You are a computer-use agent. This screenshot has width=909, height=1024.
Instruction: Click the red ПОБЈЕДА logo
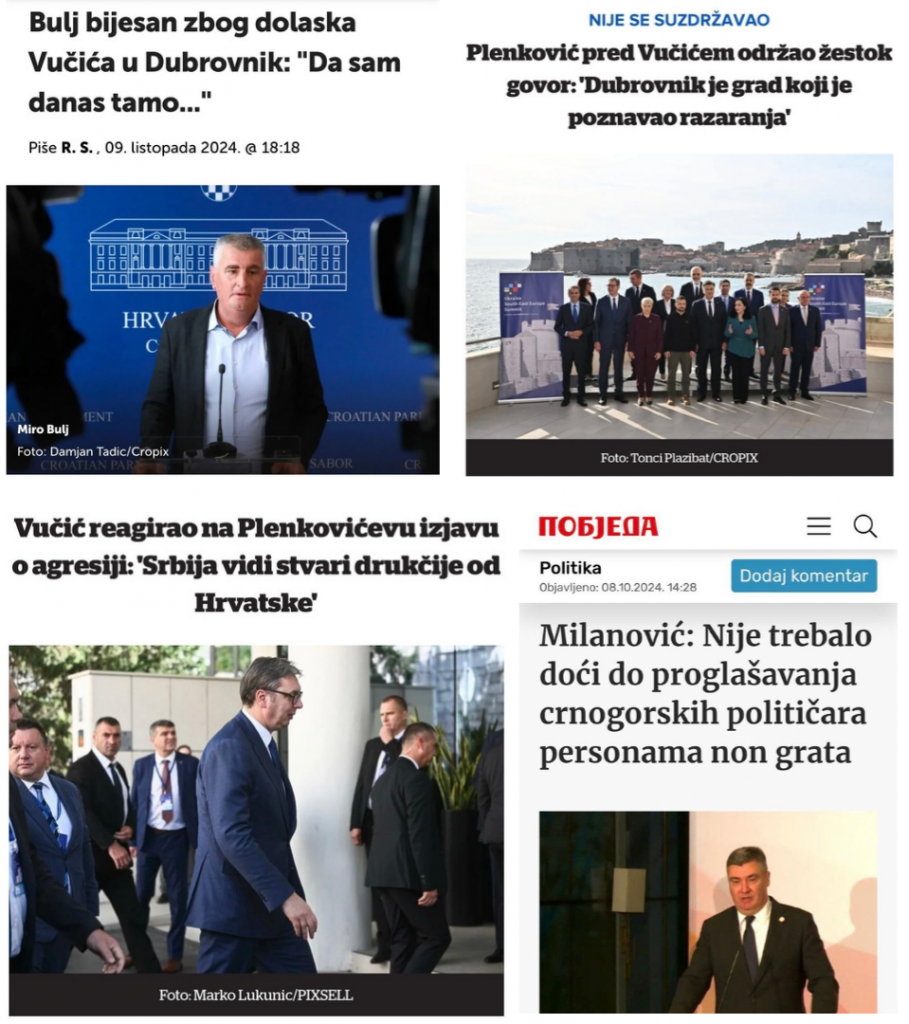[x=598, y=526]
